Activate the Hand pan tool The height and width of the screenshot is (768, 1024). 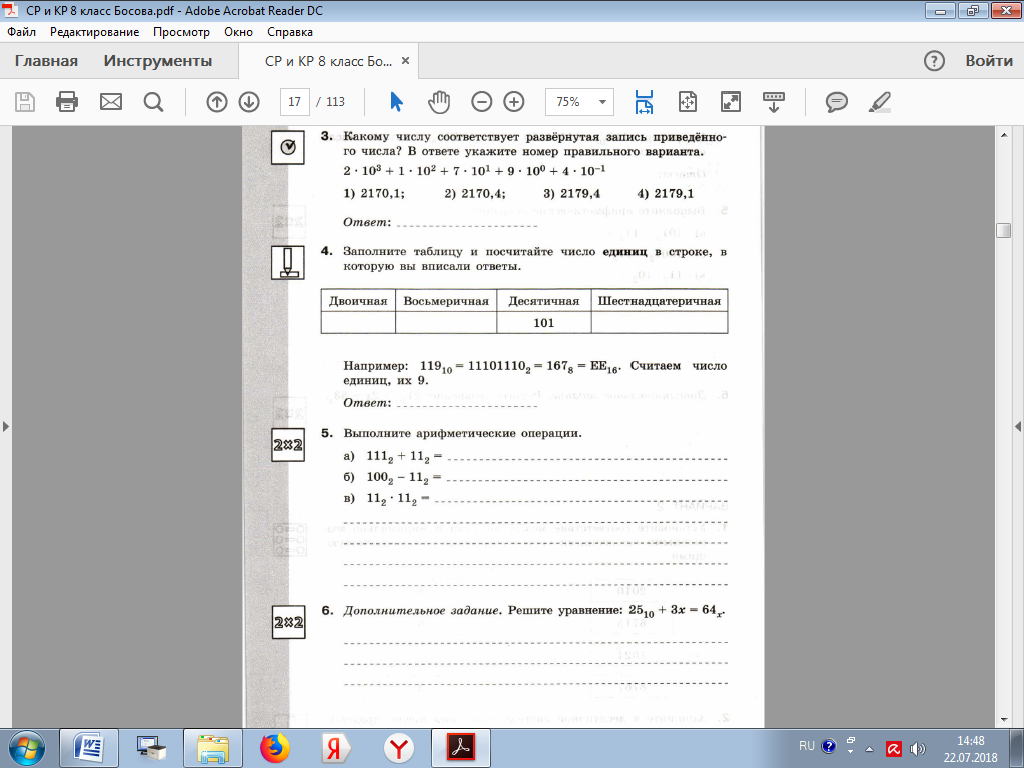point(439,102)
